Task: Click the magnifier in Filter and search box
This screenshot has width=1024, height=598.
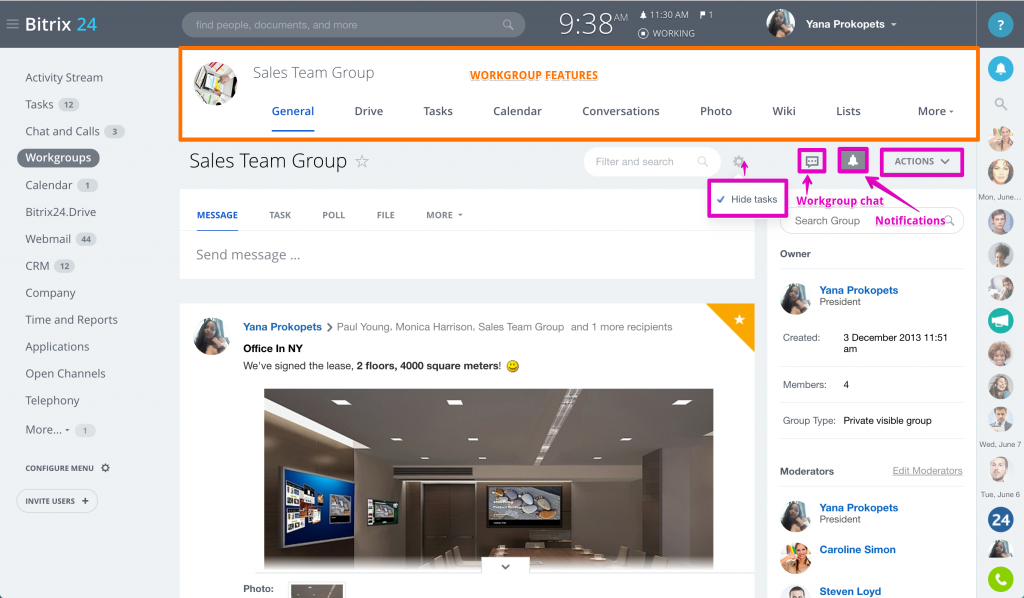Action: [703, 161]
